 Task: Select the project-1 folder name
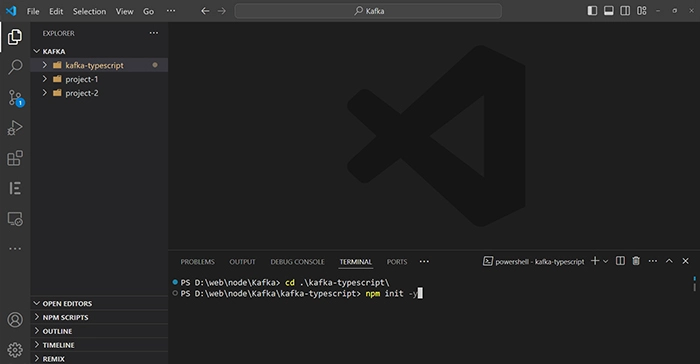coord(82,79)
